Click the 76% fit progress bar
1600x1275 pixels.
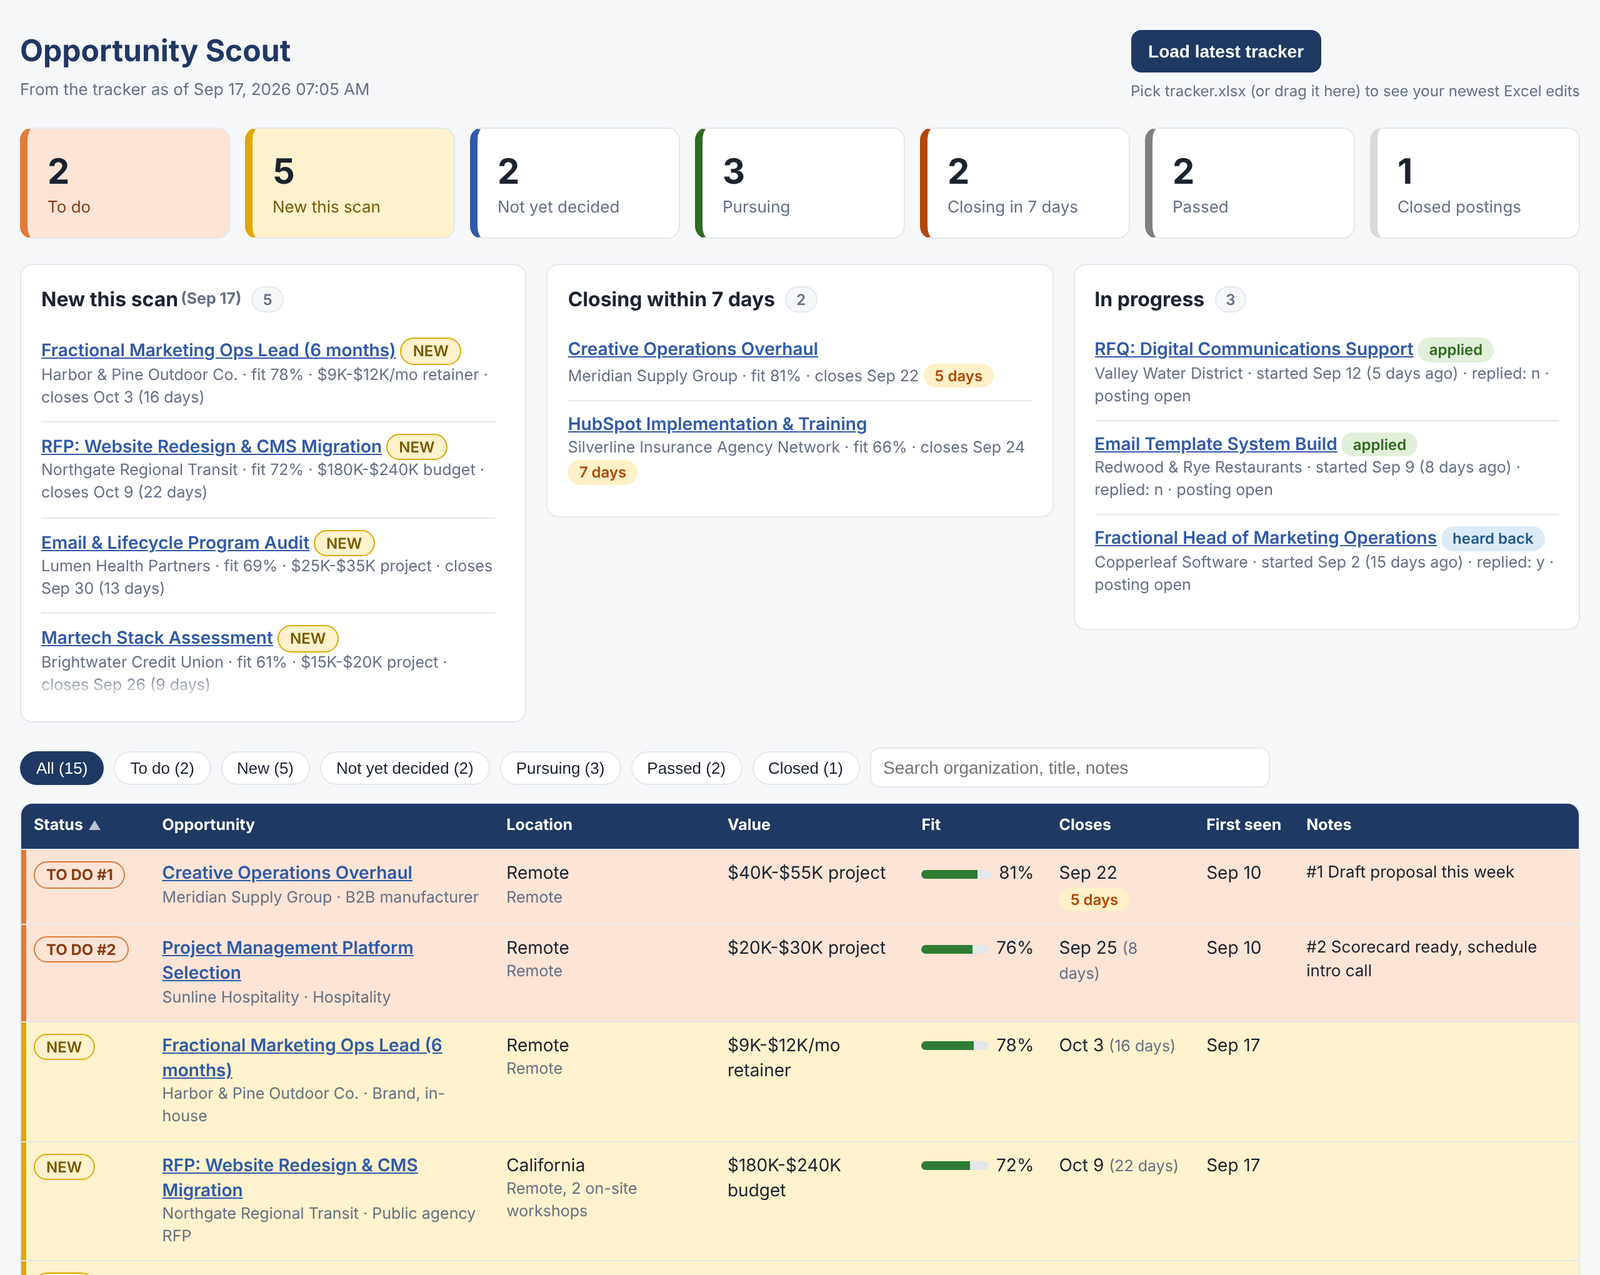click(x=955, y=949)
